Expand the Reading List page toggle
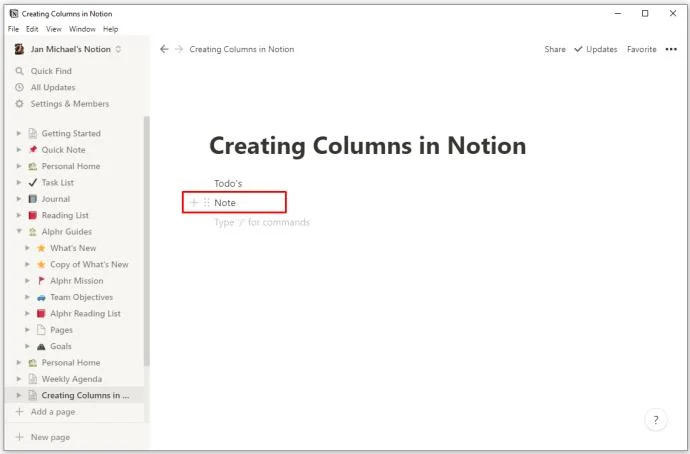This screenshot has width=690, height=454. (x=18, y=215)
